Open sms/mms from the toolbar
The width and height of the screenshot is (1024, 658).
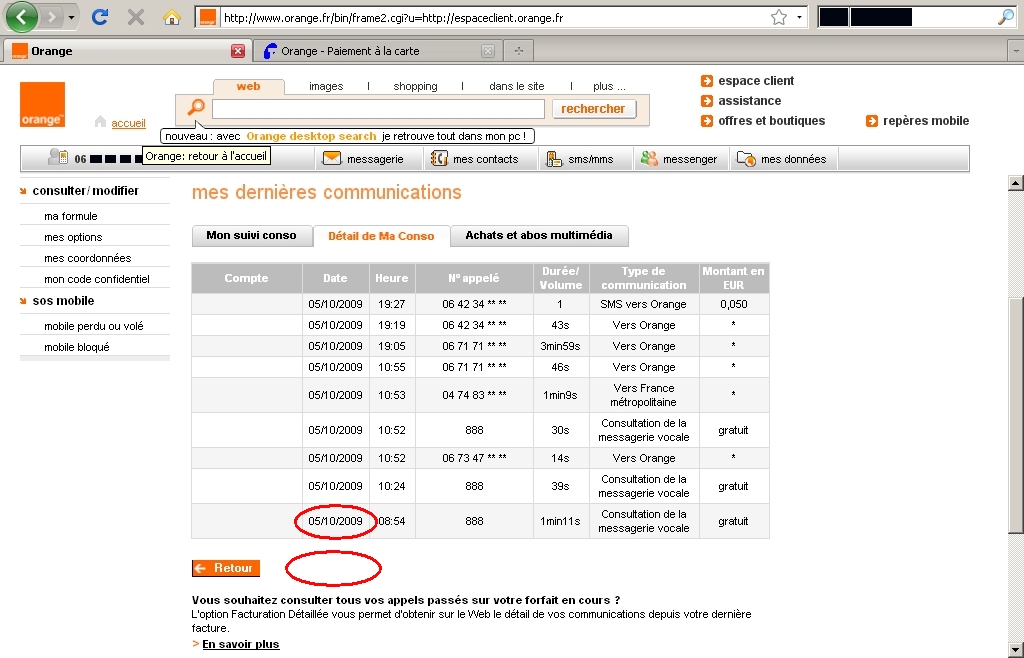point(580,159)
